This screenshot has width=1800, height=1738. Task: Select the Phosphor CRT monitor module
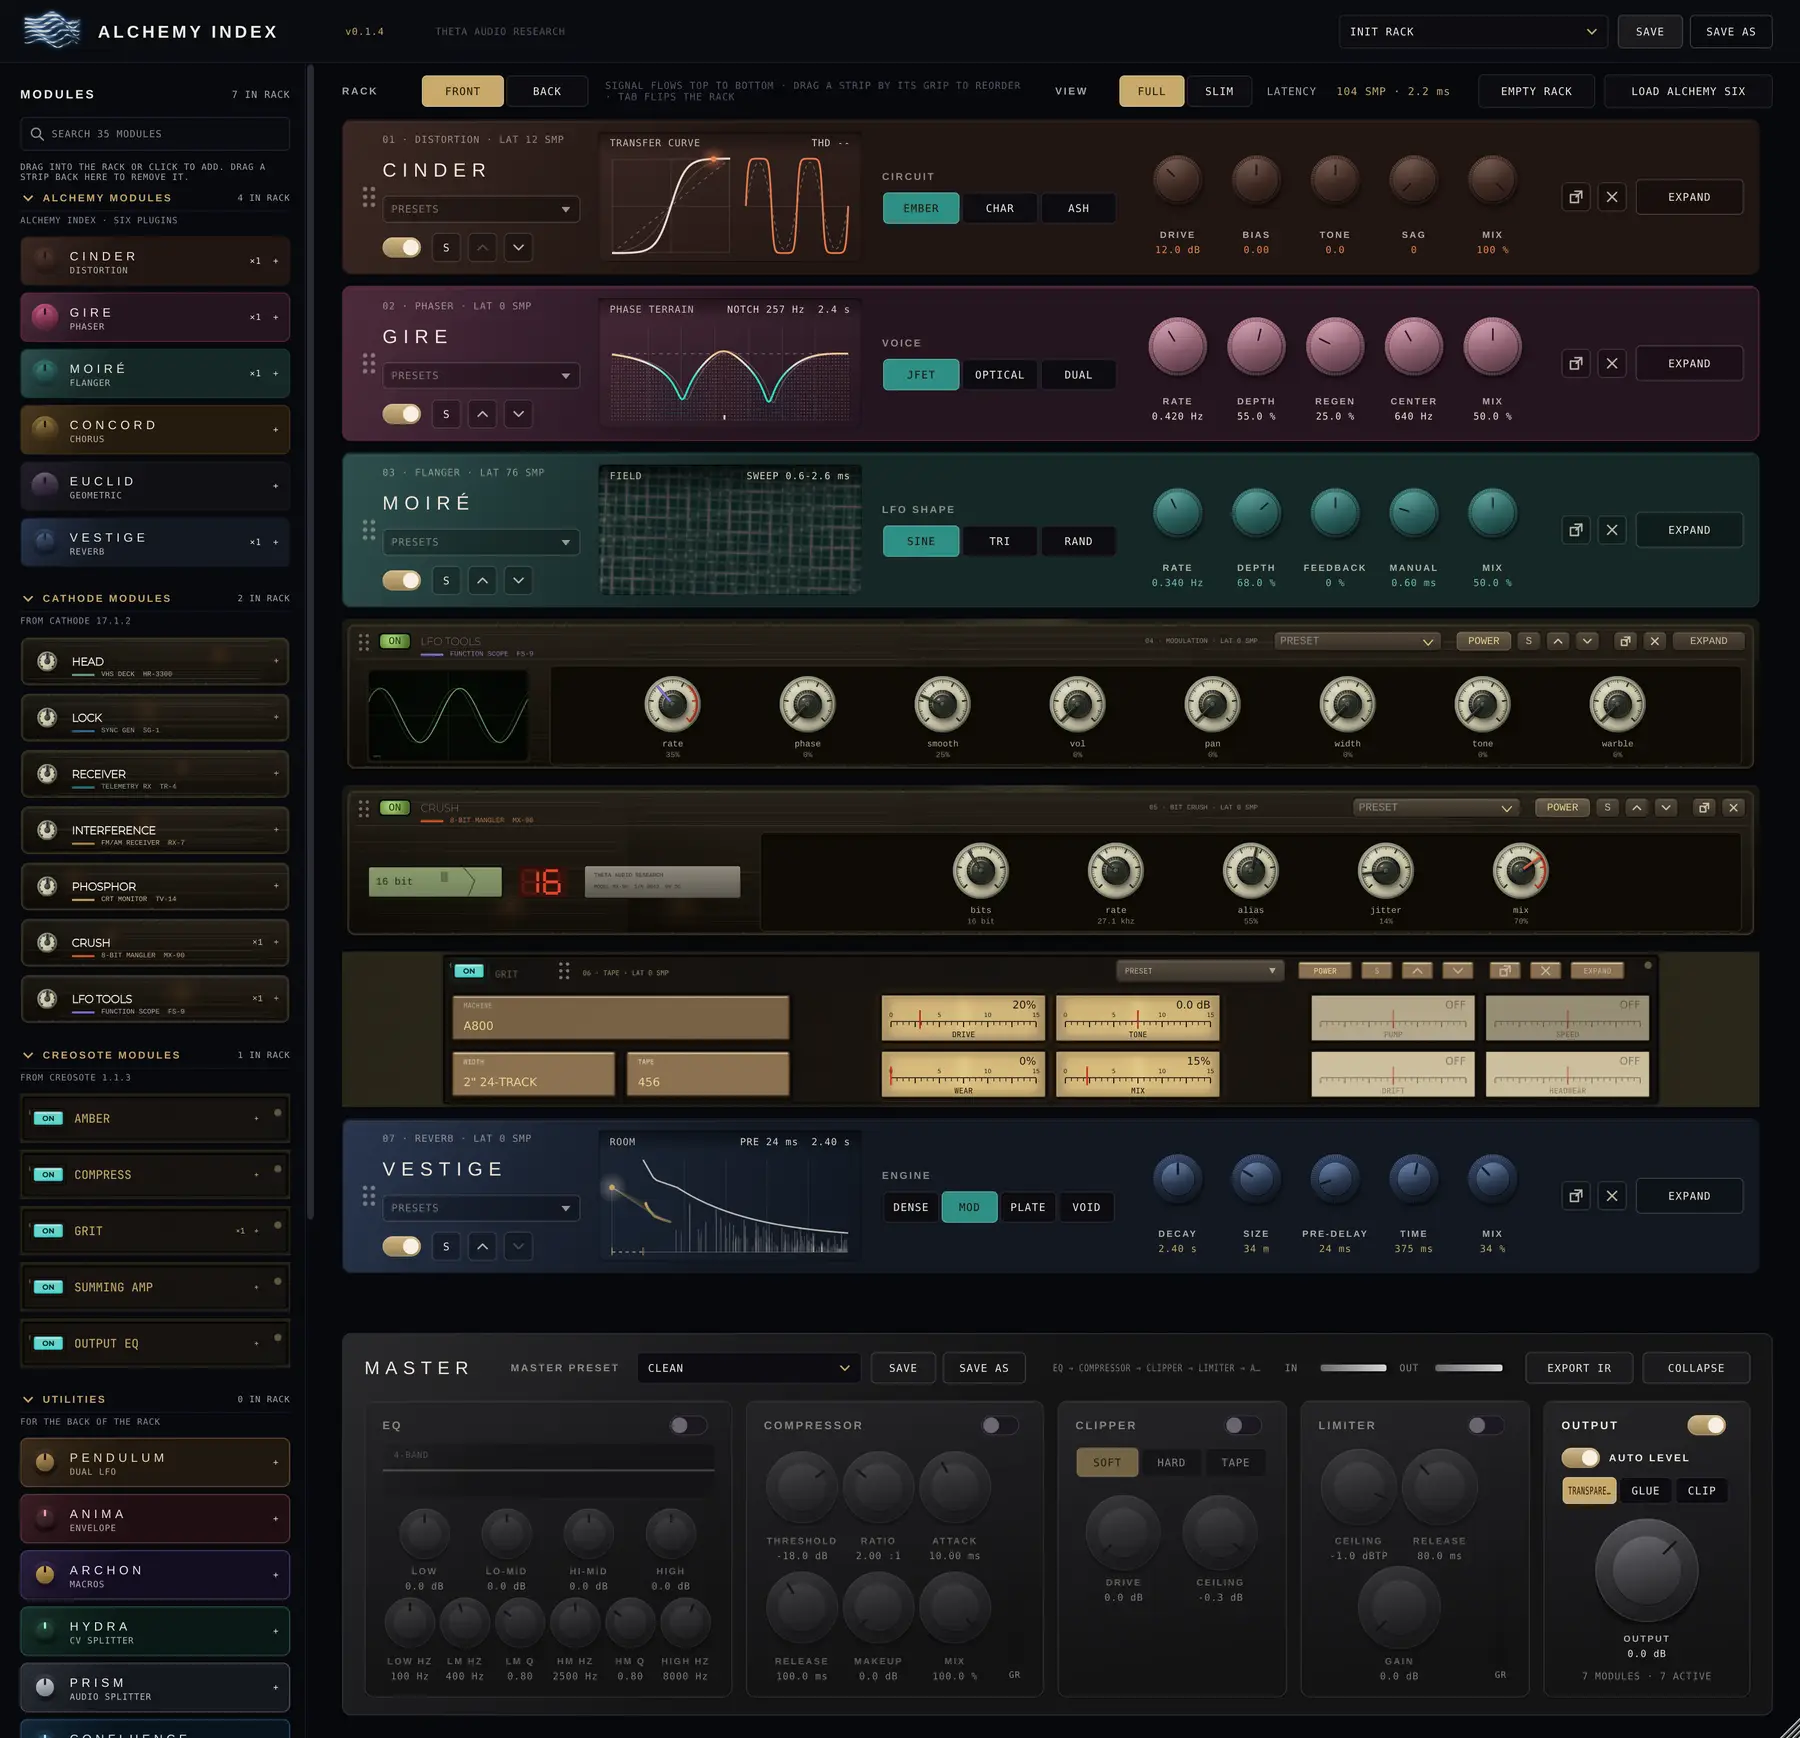(155, 887)
